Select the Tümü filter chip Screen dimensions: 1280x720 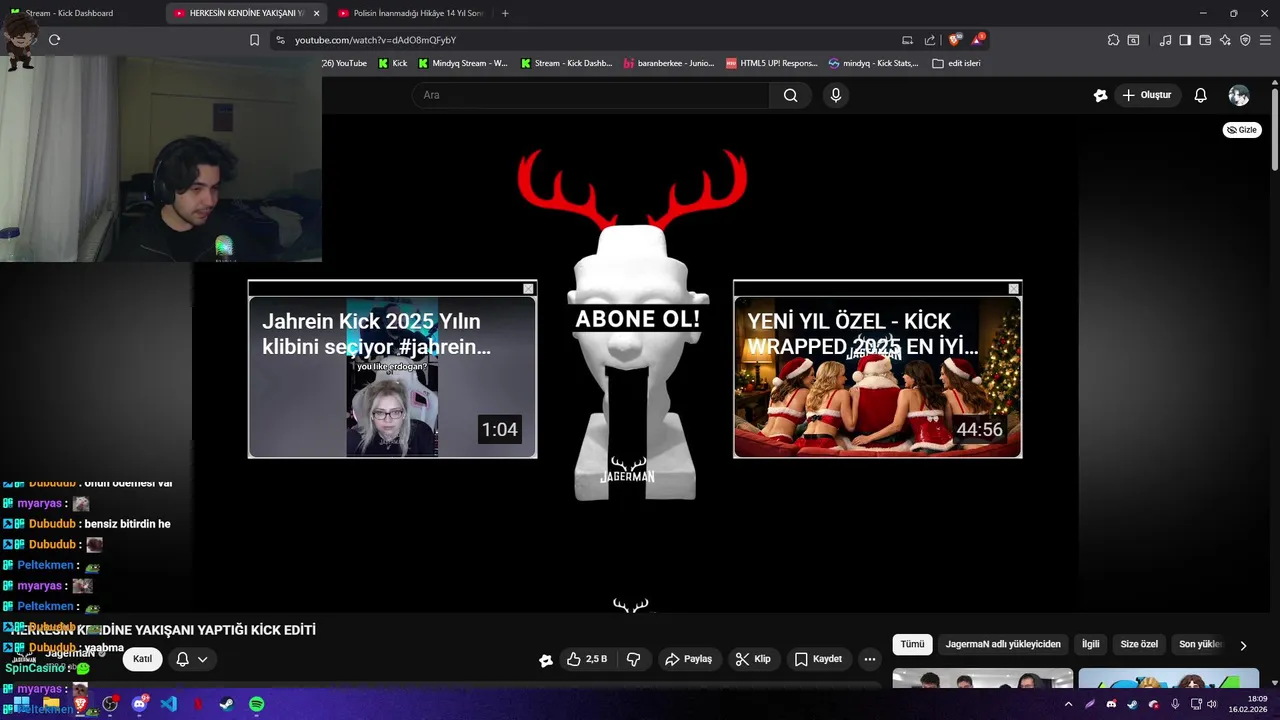[x=913, y=645]
